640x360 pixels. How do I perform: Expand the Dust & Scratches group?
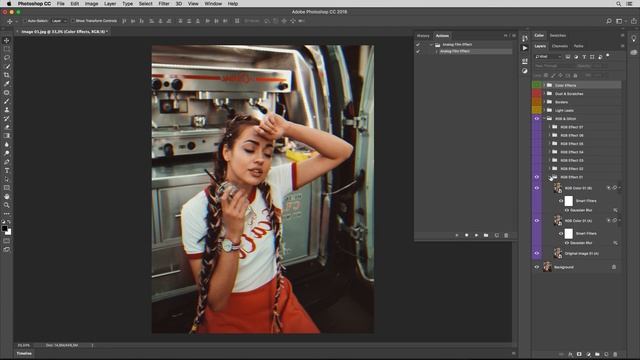(544, 93)
